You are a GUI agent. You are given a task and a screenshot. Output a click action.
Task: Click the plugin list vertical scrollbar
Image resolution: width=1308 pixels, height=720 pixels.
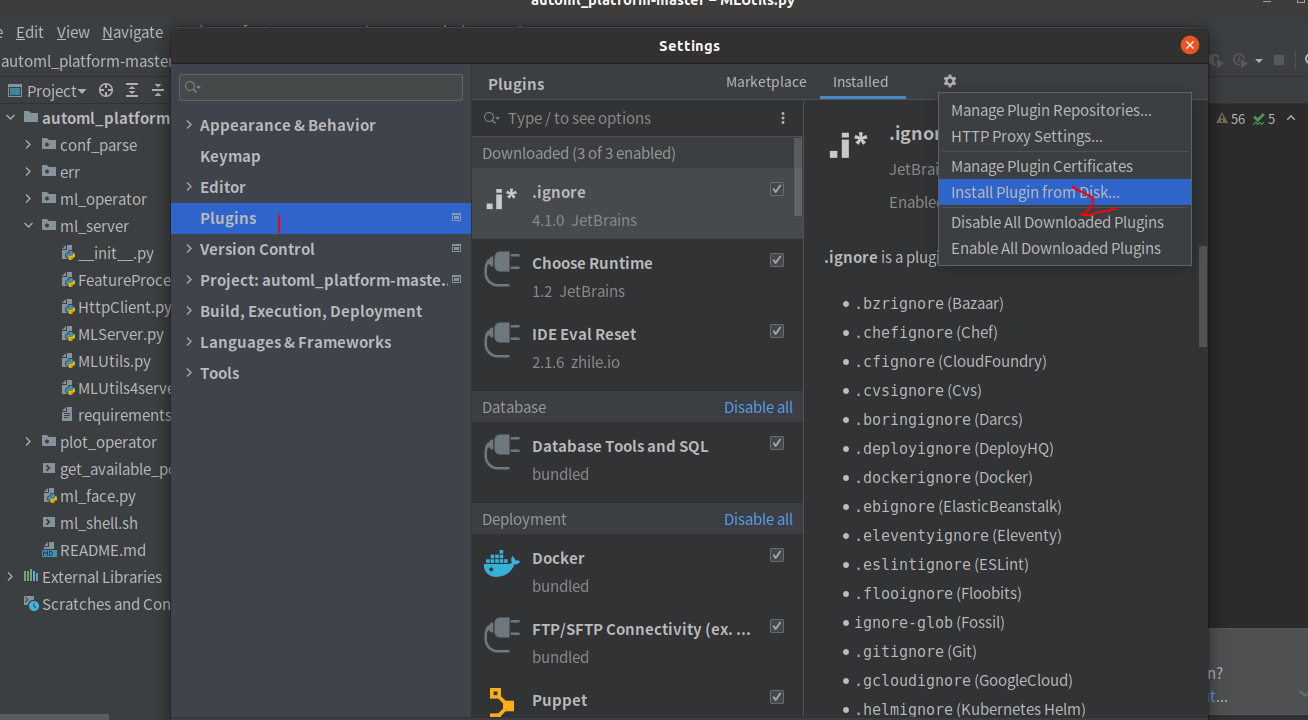pyautogui.click(x=798, y=177)
